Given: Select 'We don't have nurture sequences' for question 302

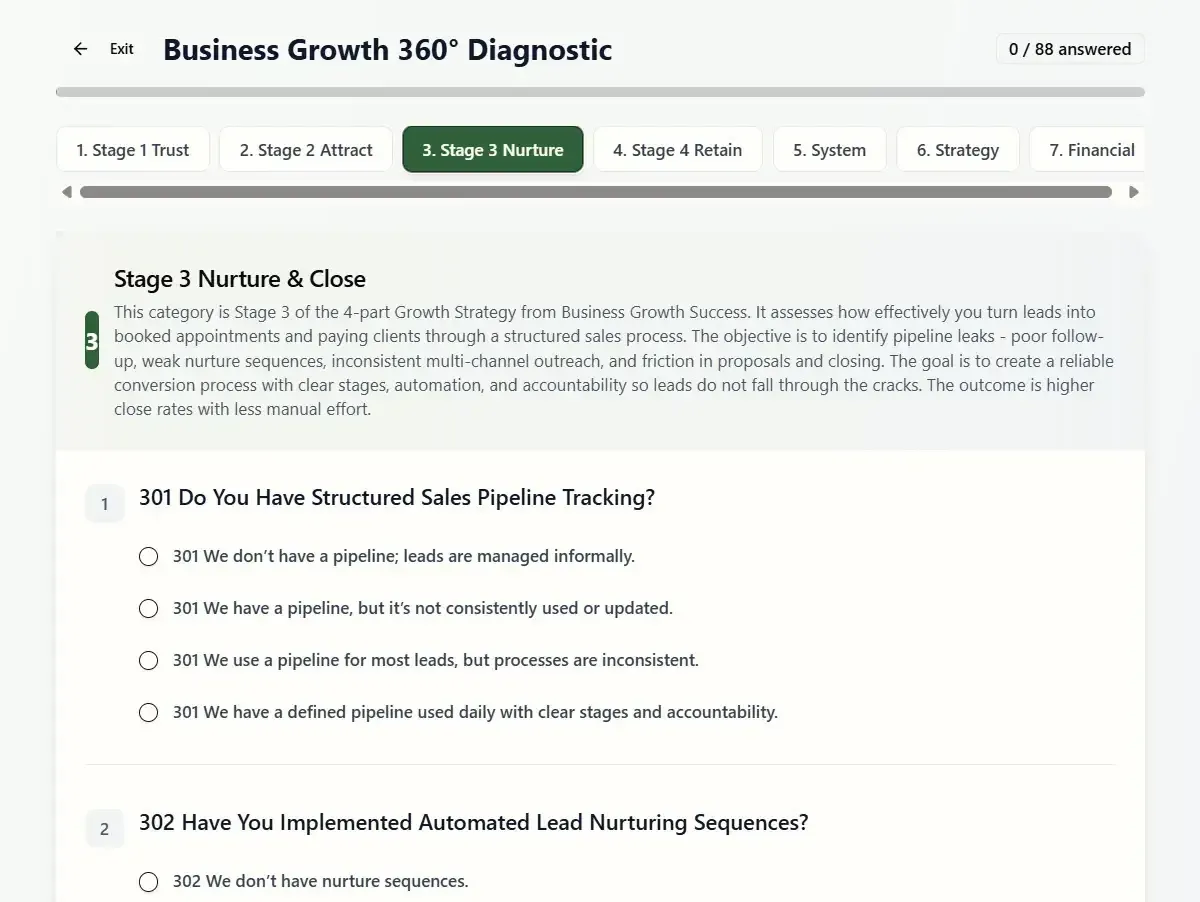Looking at the screenshot, I should (x=148, y=881).
